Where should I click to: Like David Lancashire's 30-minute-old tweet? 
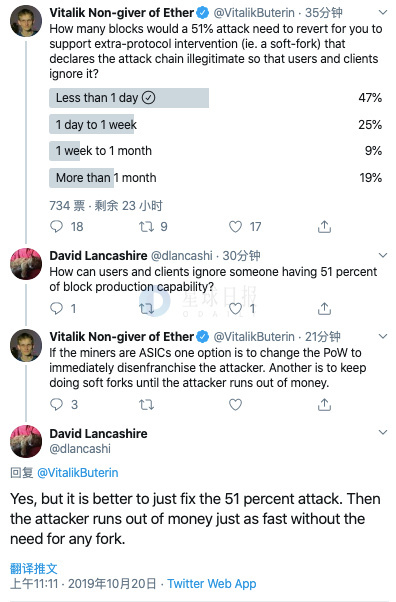[x=235, y=308]
